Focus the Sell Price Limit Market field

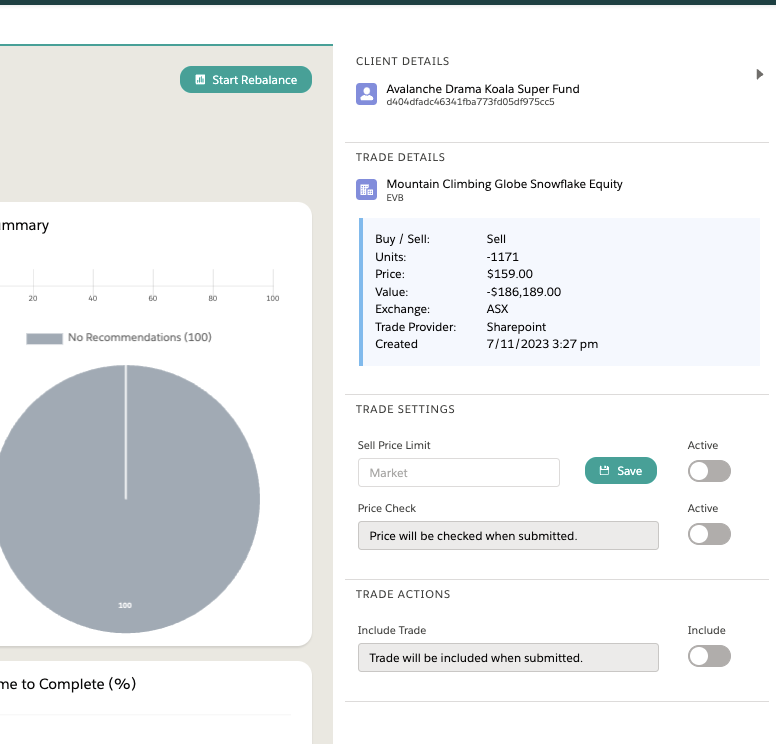click(x=458, y=472)
